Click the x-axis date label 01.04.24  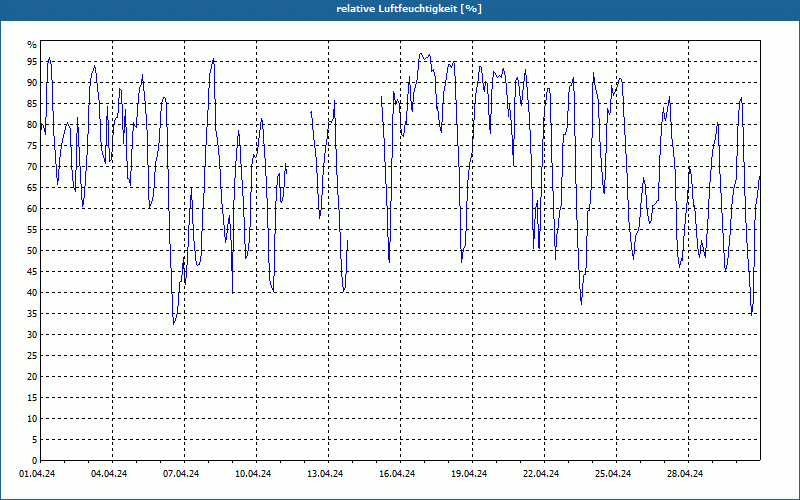tap(37, 474)
